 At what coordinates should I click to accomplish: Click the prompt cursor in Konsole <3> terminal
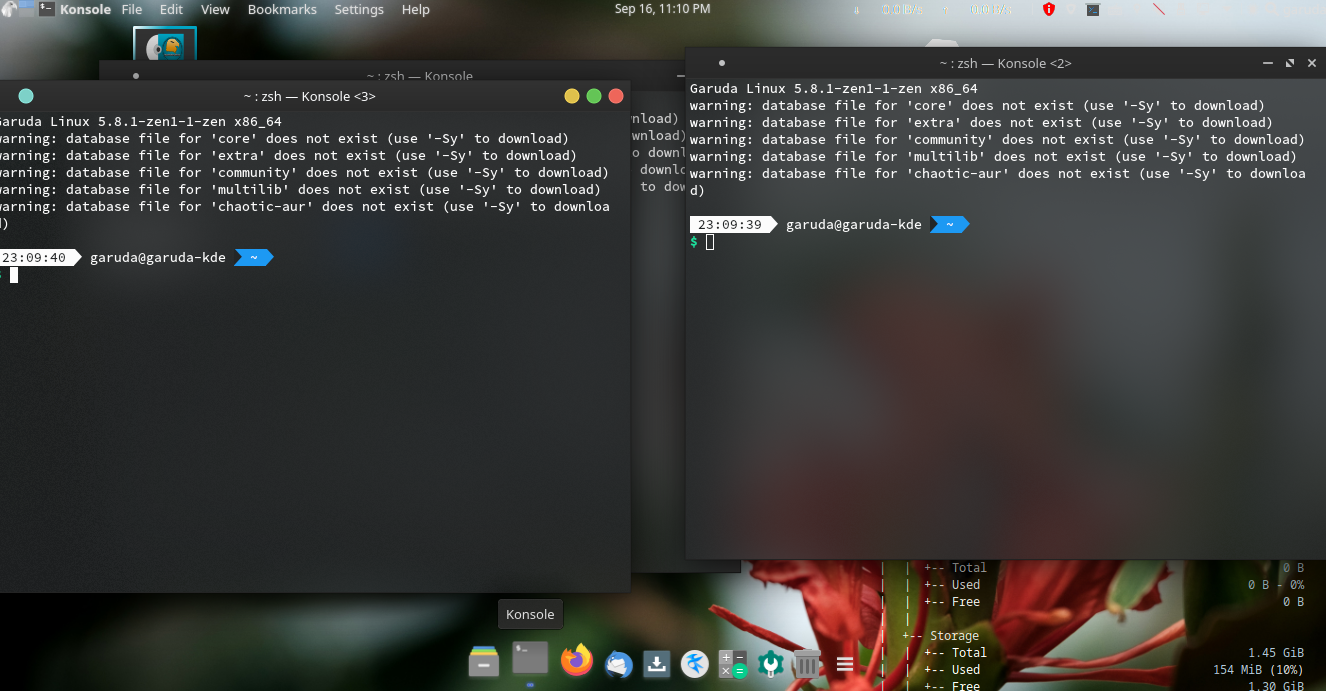click(14, 275)
